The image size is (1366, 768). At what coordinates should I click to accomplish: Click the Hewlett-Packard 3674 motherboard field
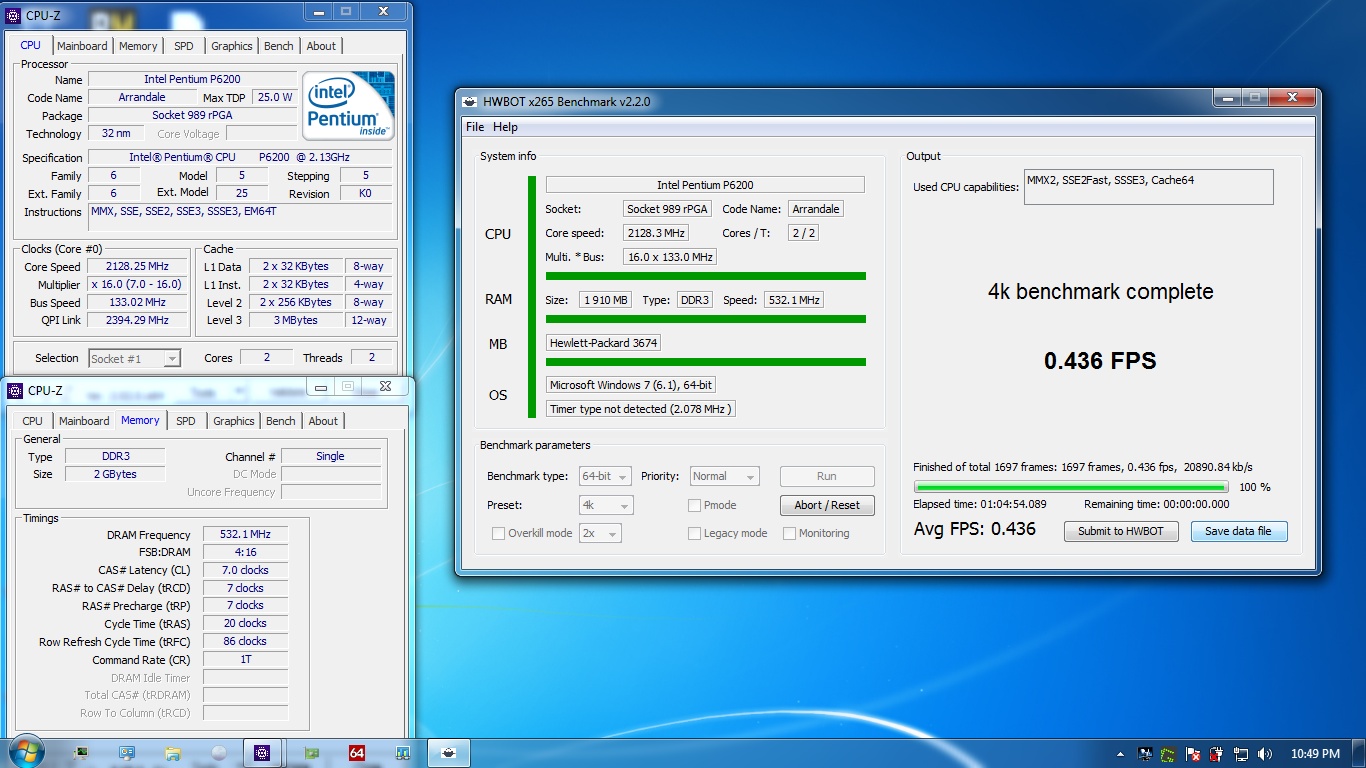coord(603,342)
